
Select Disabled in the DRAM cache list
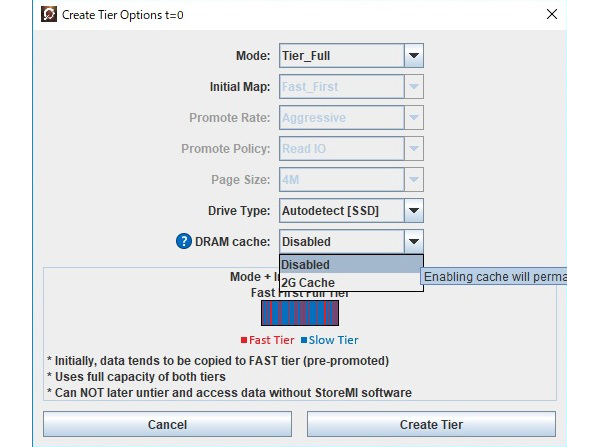[351, 264]
